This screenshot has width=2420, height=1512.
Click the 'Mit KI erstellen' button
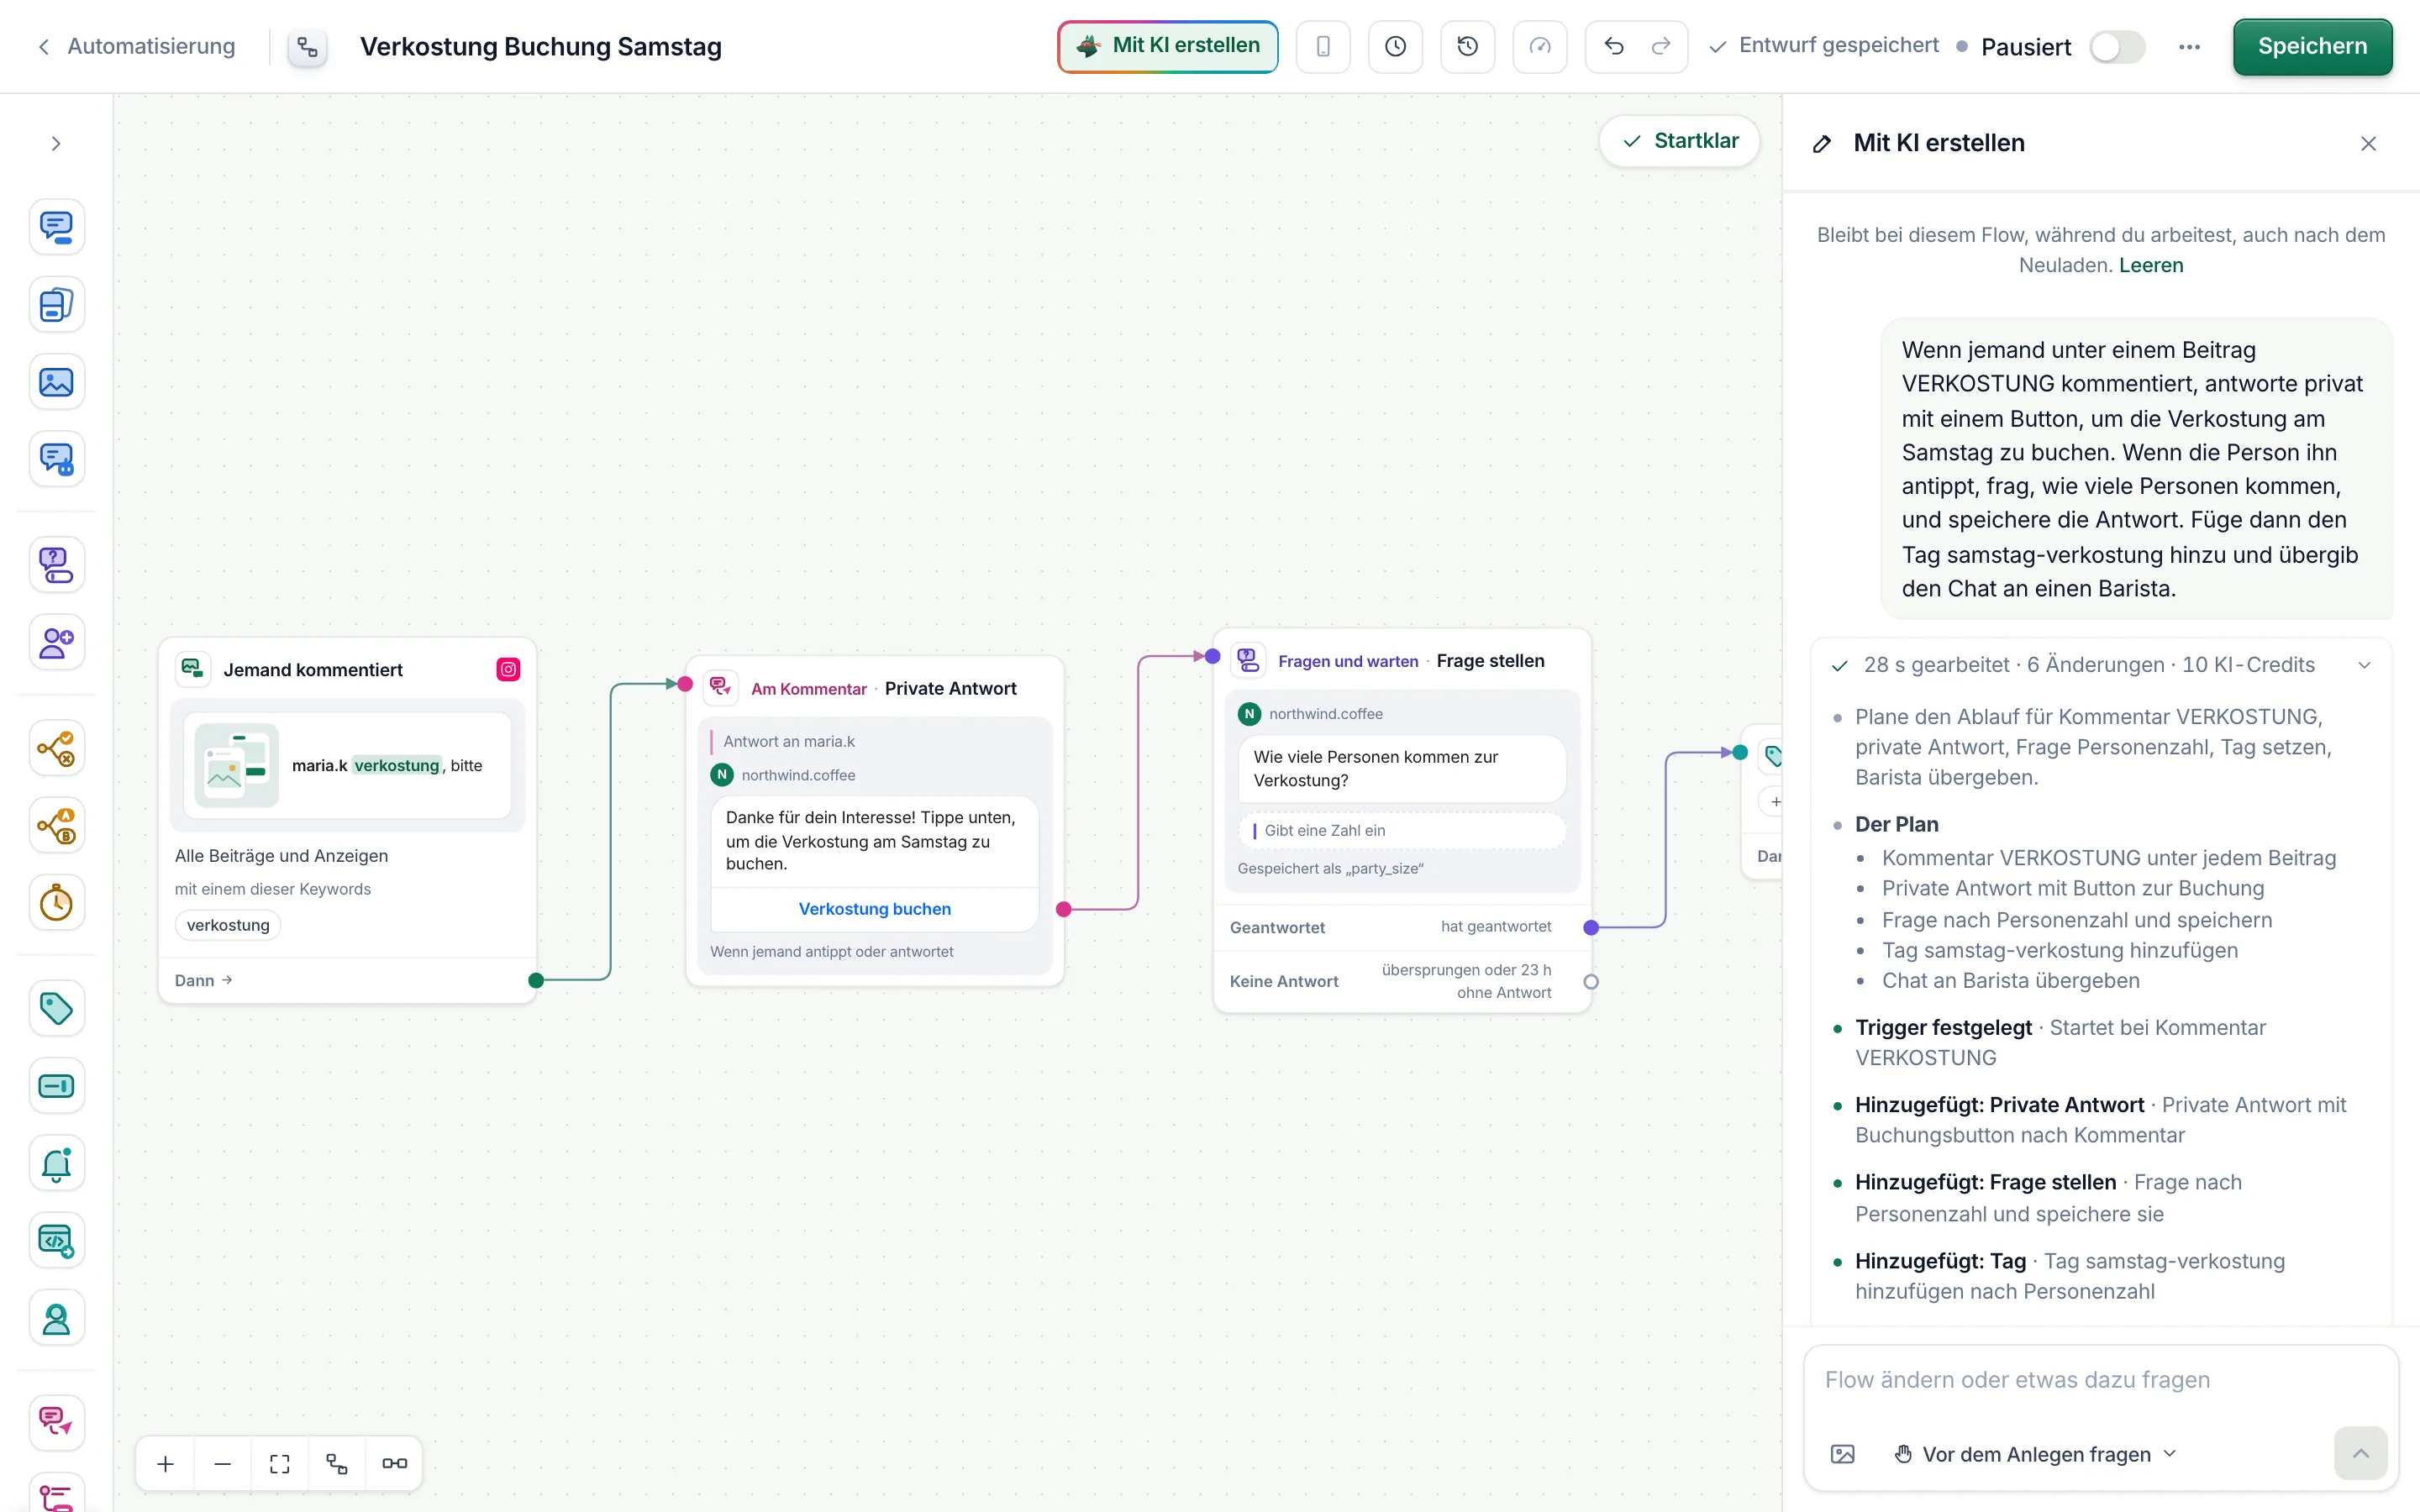pos(1167,46)
